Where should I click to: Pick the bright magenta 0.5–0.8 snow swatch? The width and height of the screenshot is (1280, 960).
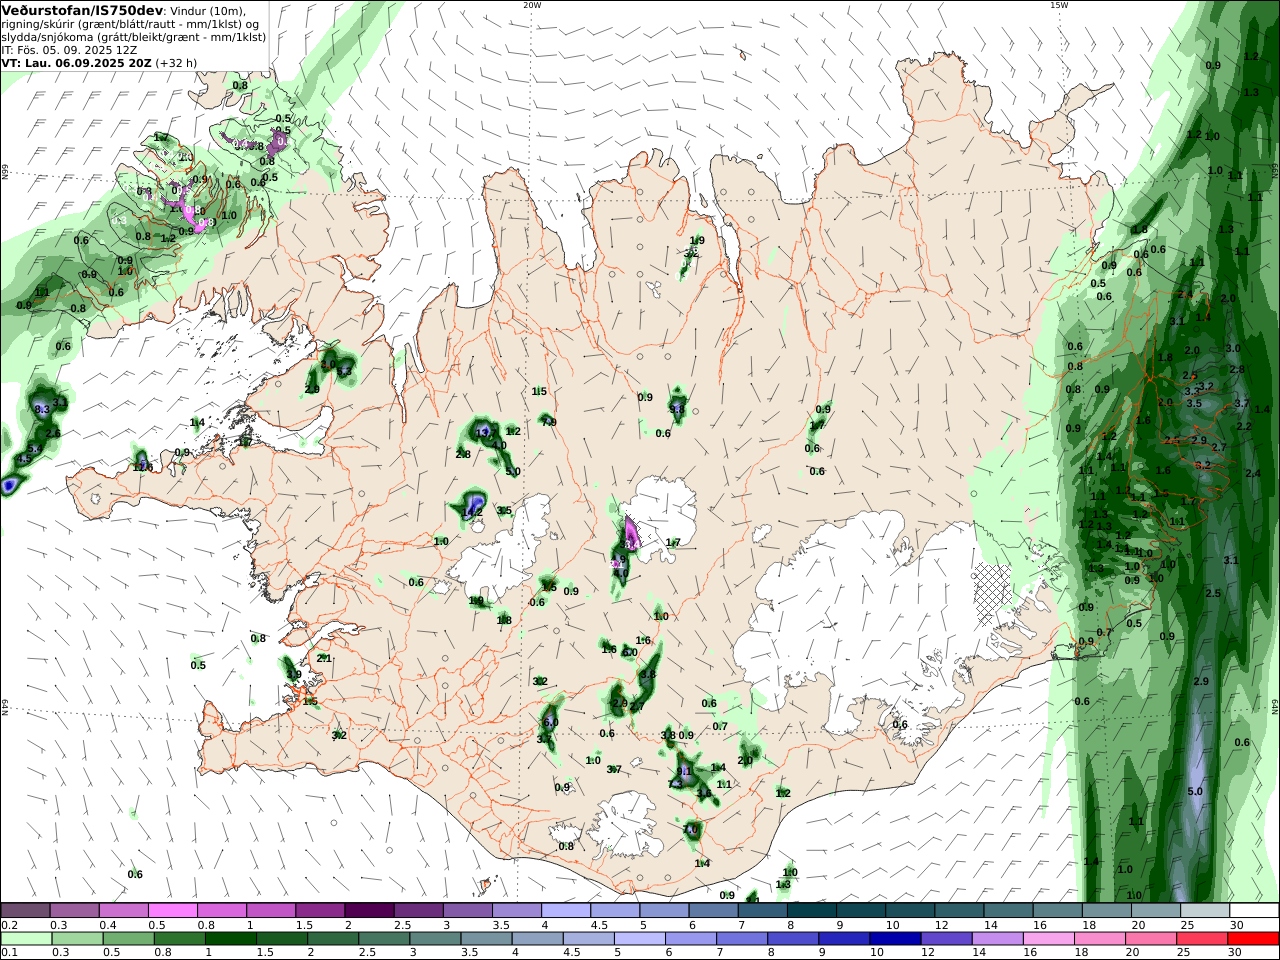173,911
